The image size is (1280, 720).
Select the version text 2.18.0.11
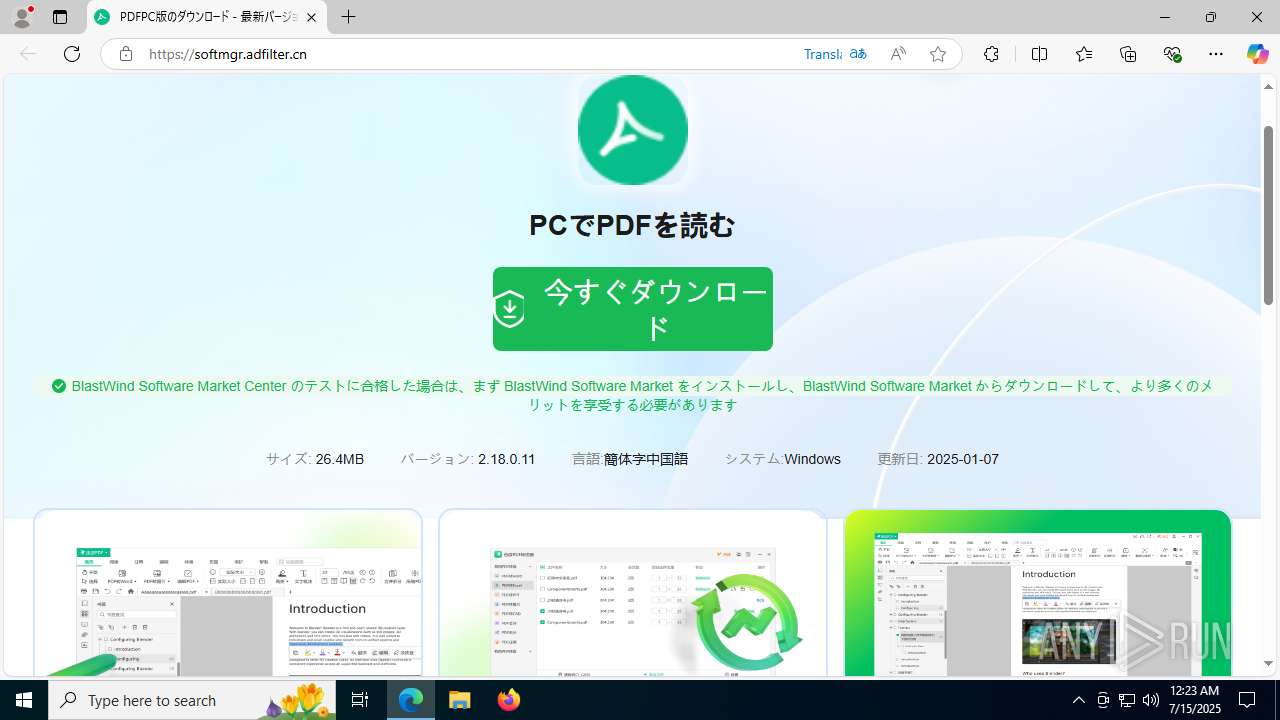506,459
